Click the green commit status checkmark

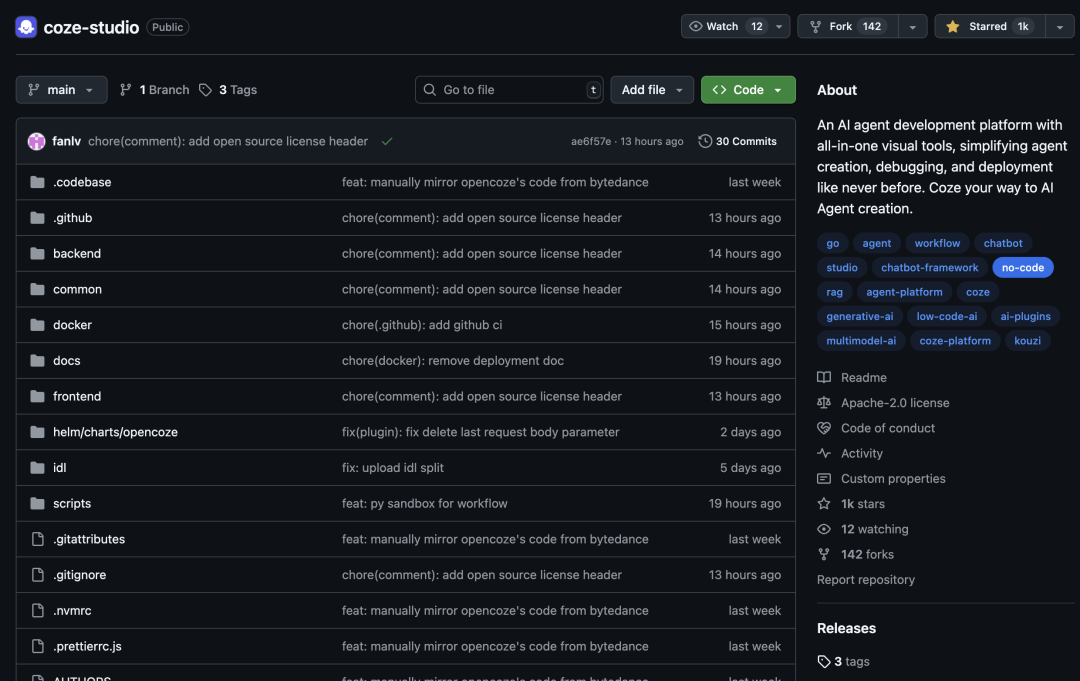(x=387, y=141)
